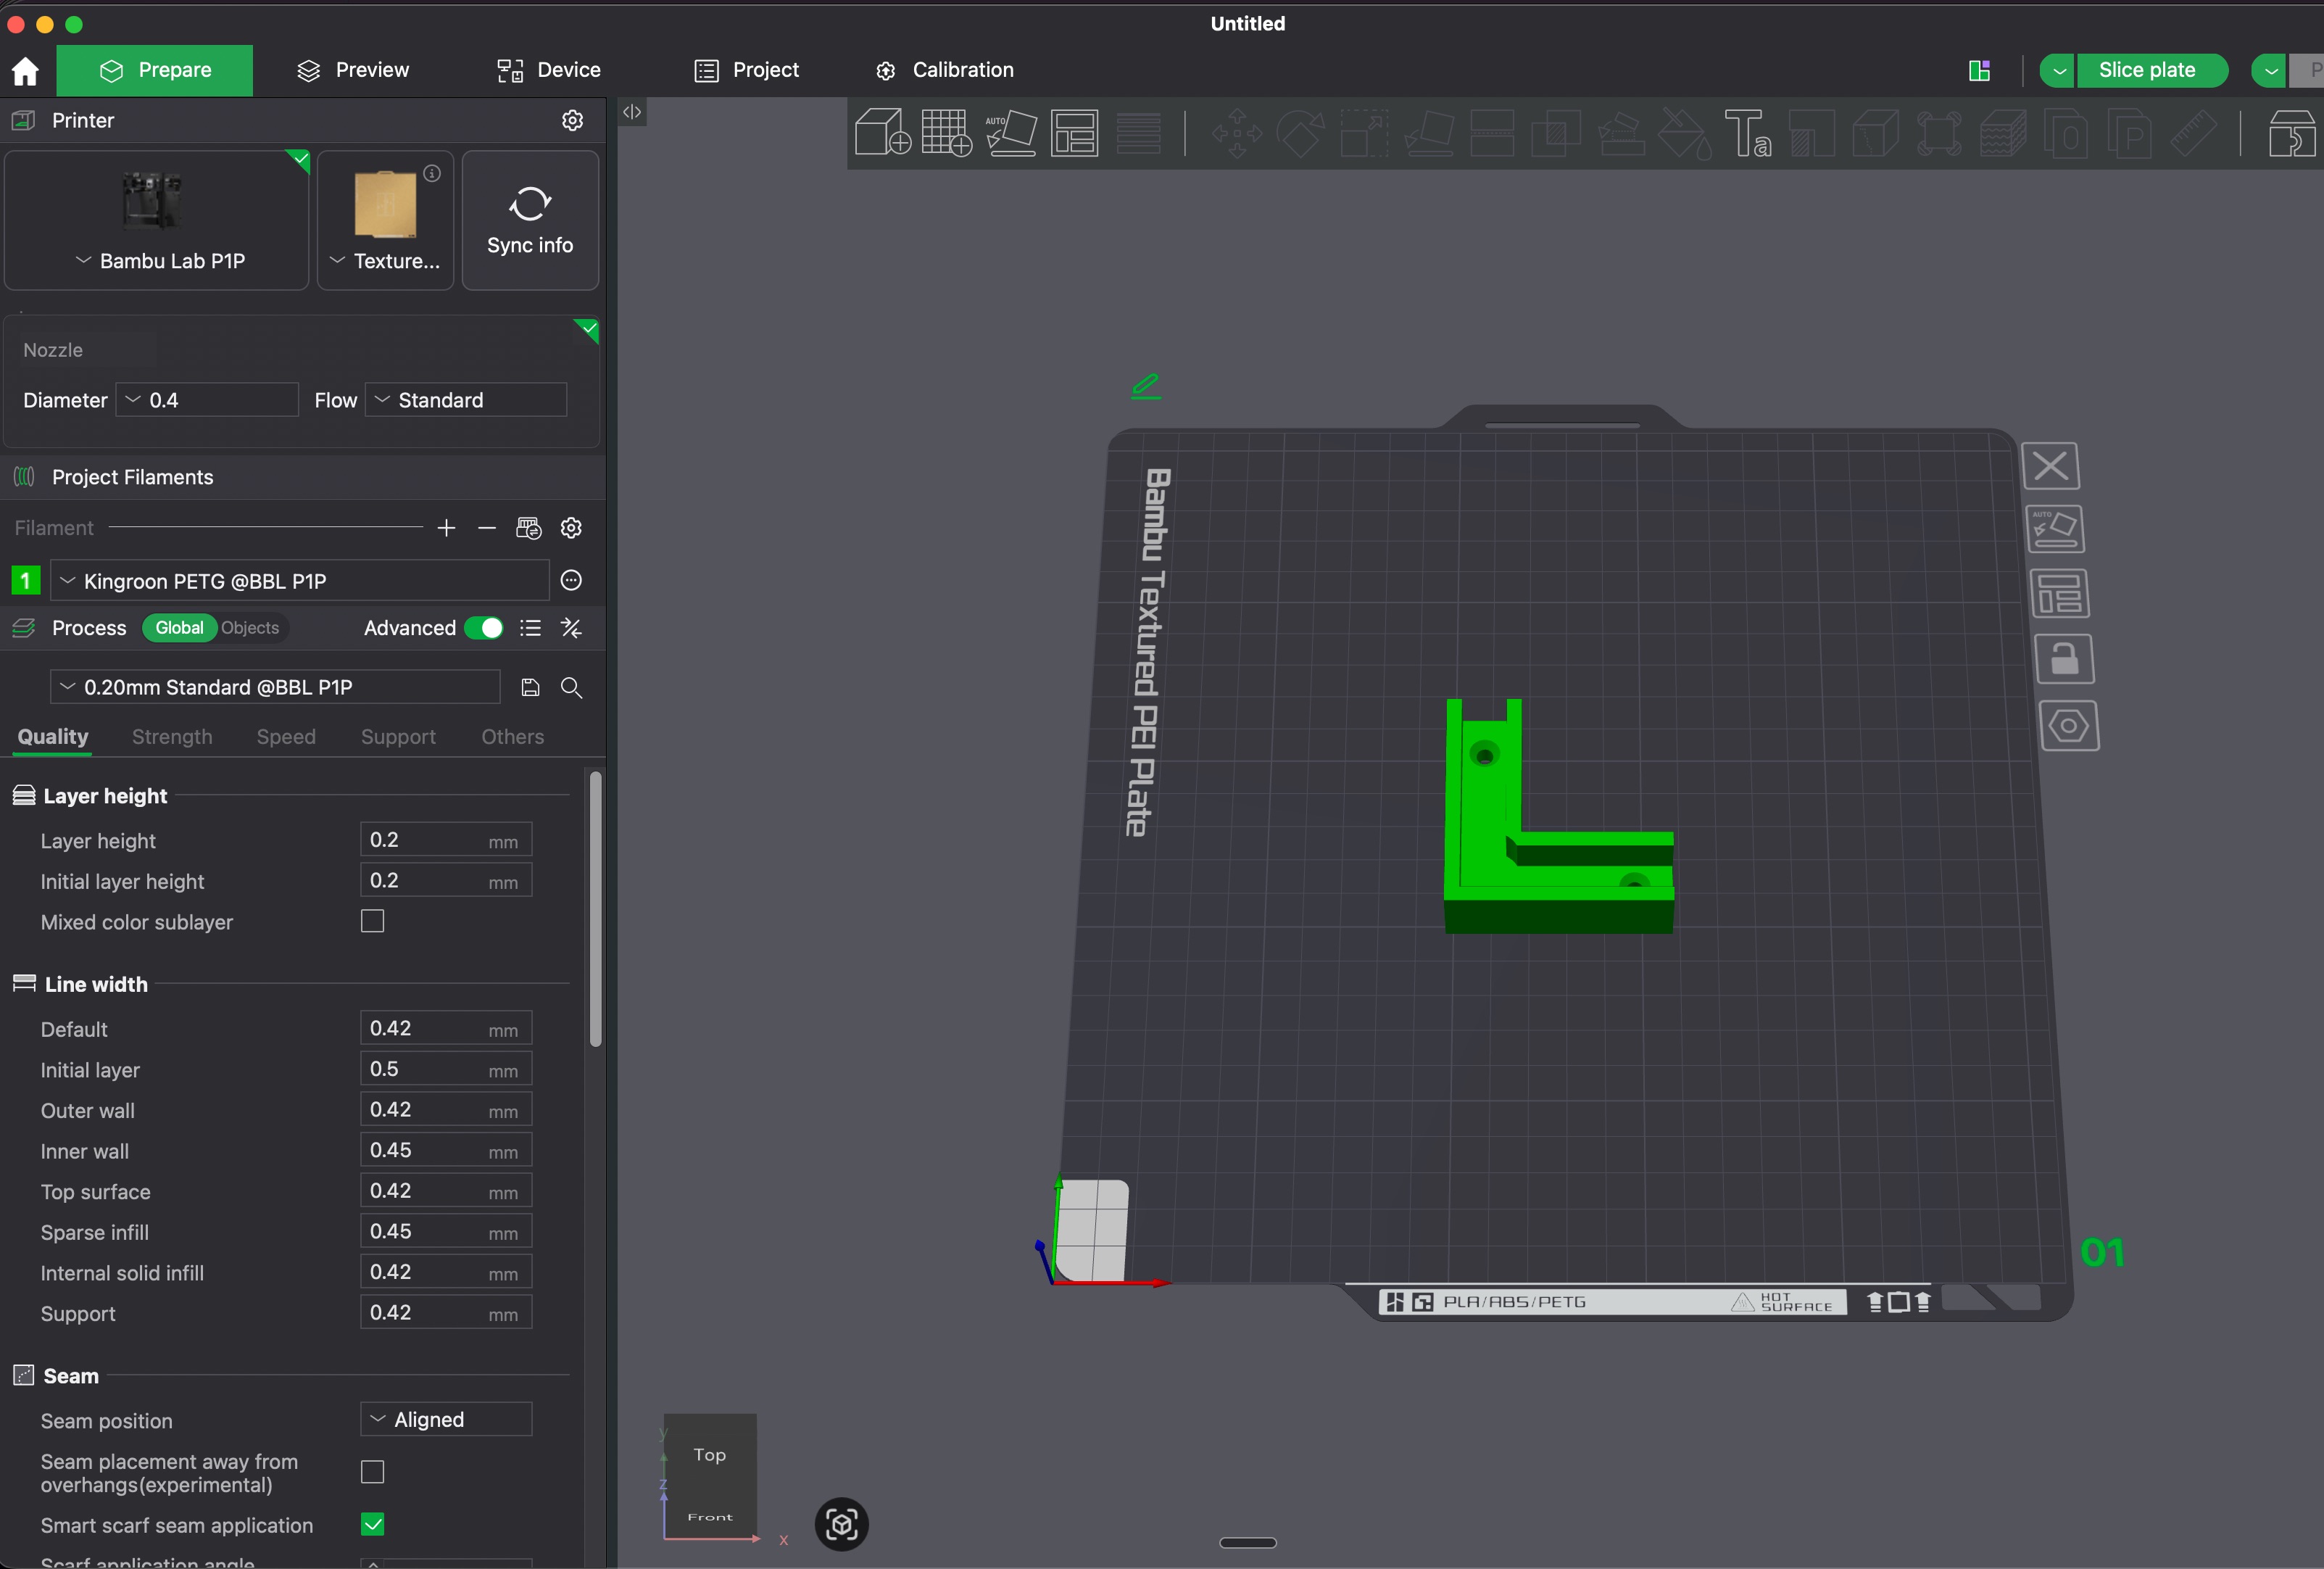Enable Mixed color sublayer checkbox
The height and width of the screenshot is (1569, 2324).
372,921
